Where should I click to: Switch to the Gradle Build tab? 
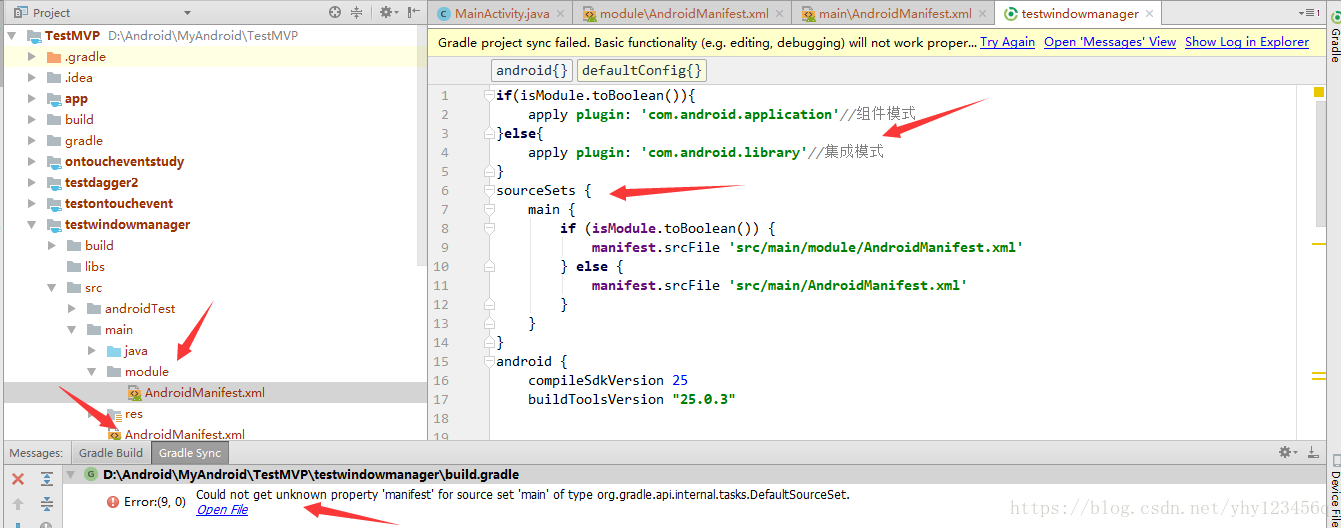(x=111, y=453)
